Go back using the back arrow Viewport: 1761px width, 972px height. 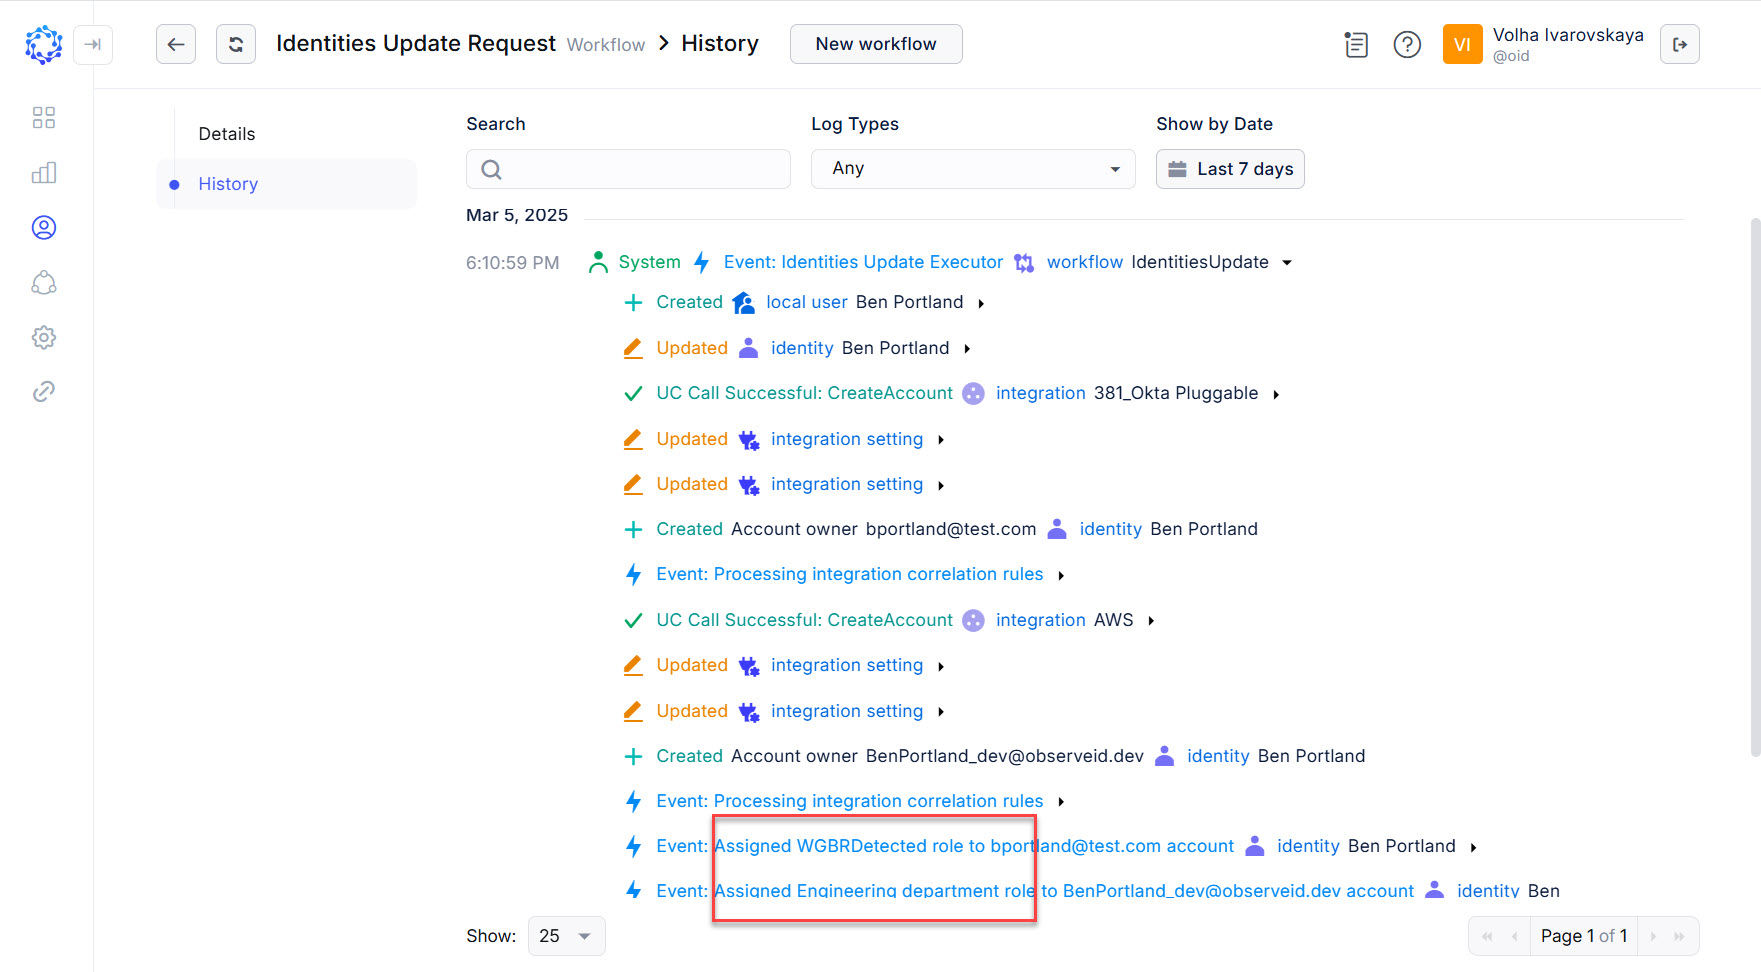point(176,44)
